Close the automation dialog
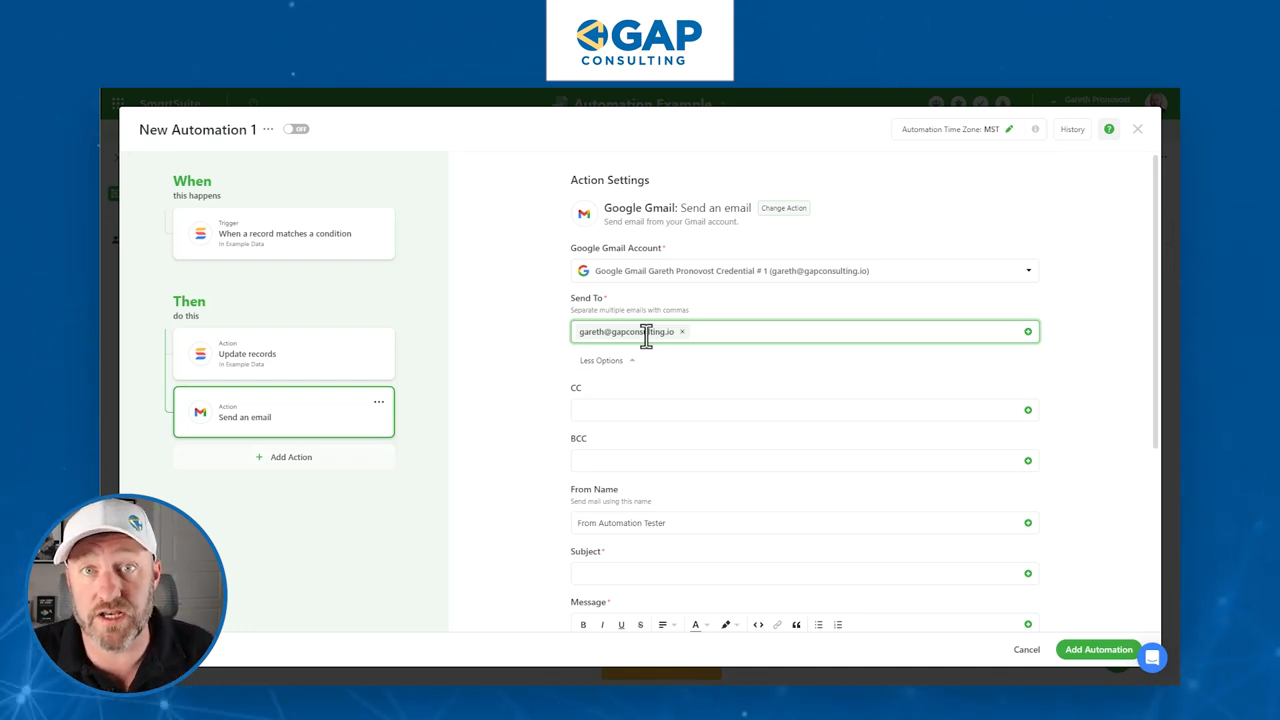This screenshot has width=1280, height=720. [x=1137, y=129]
